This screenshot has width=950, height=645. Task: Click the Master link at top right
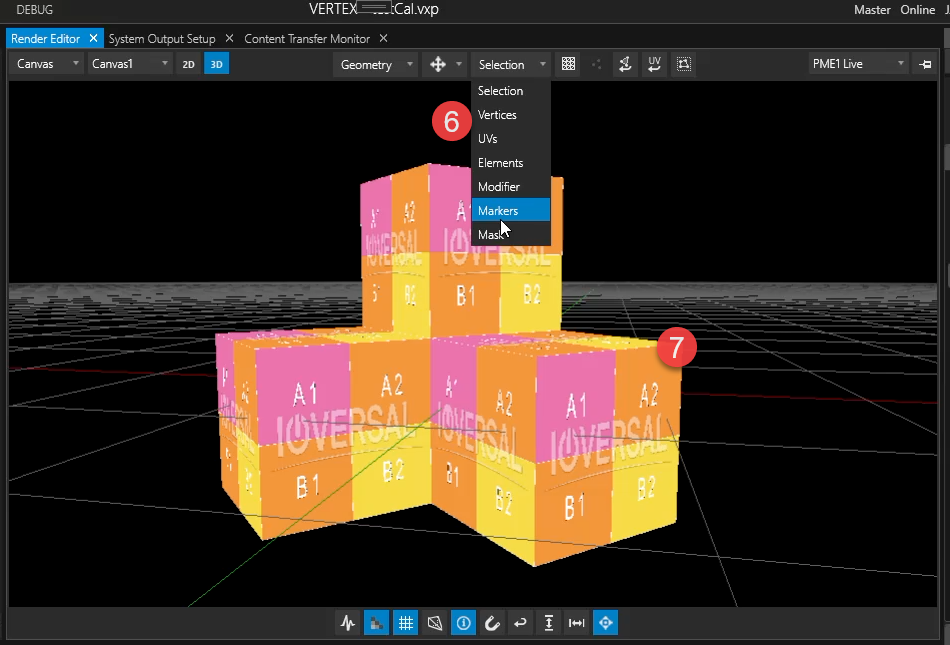(872, 9)
